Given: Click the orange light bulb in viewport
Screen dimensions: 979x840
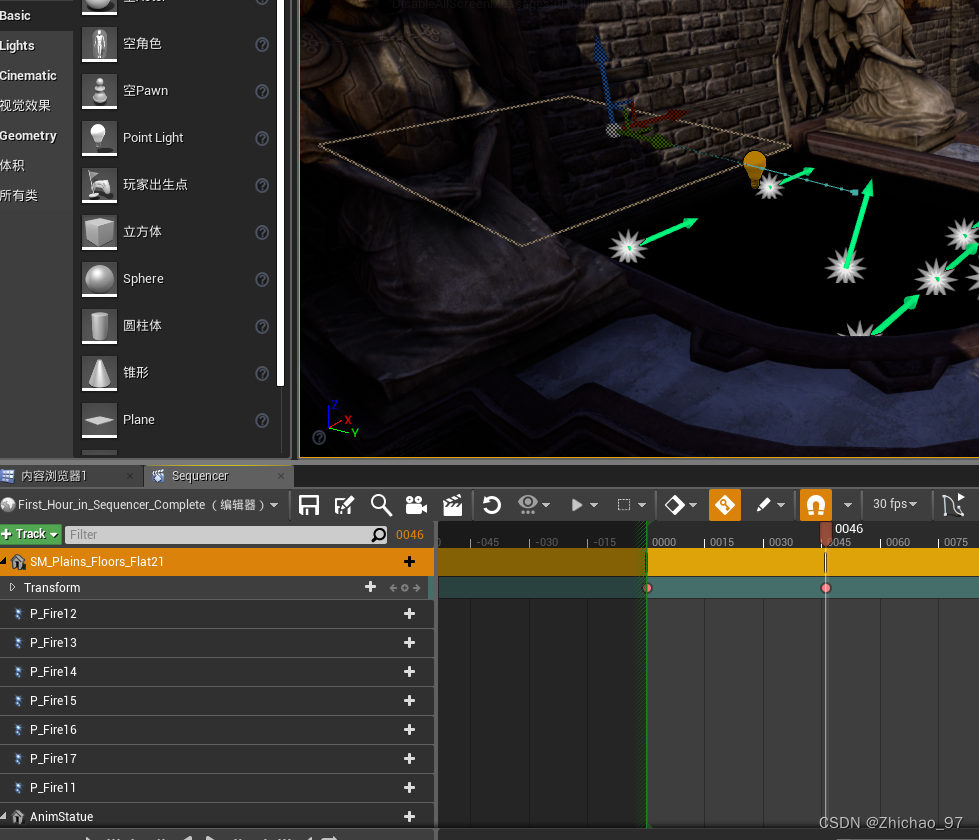Looking at the screenshot, I should [755, 167].
